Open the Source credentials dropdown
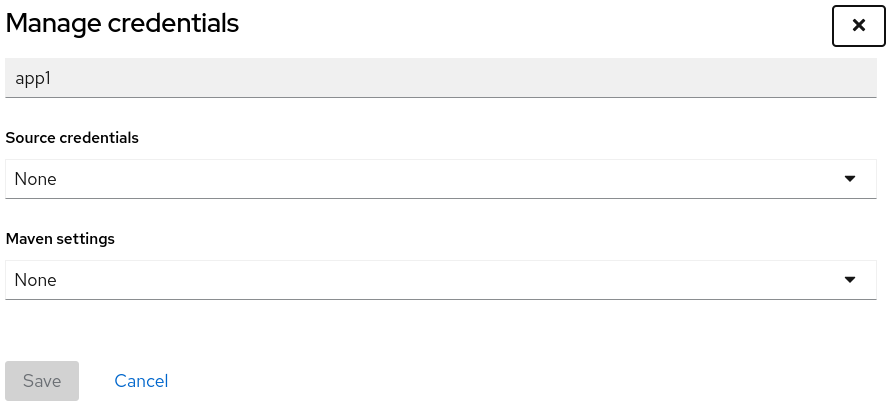 440,179
